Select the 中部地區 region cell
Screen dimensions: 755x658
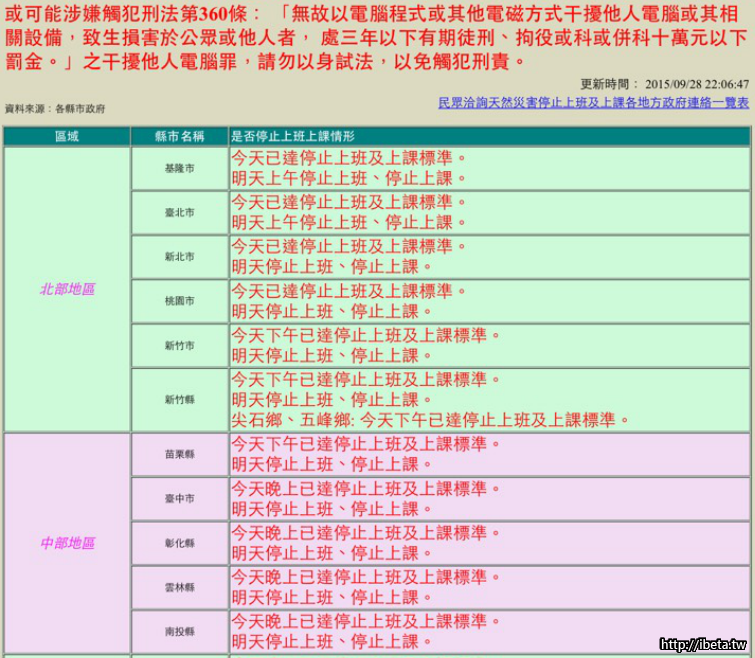[x=67, y=543]
